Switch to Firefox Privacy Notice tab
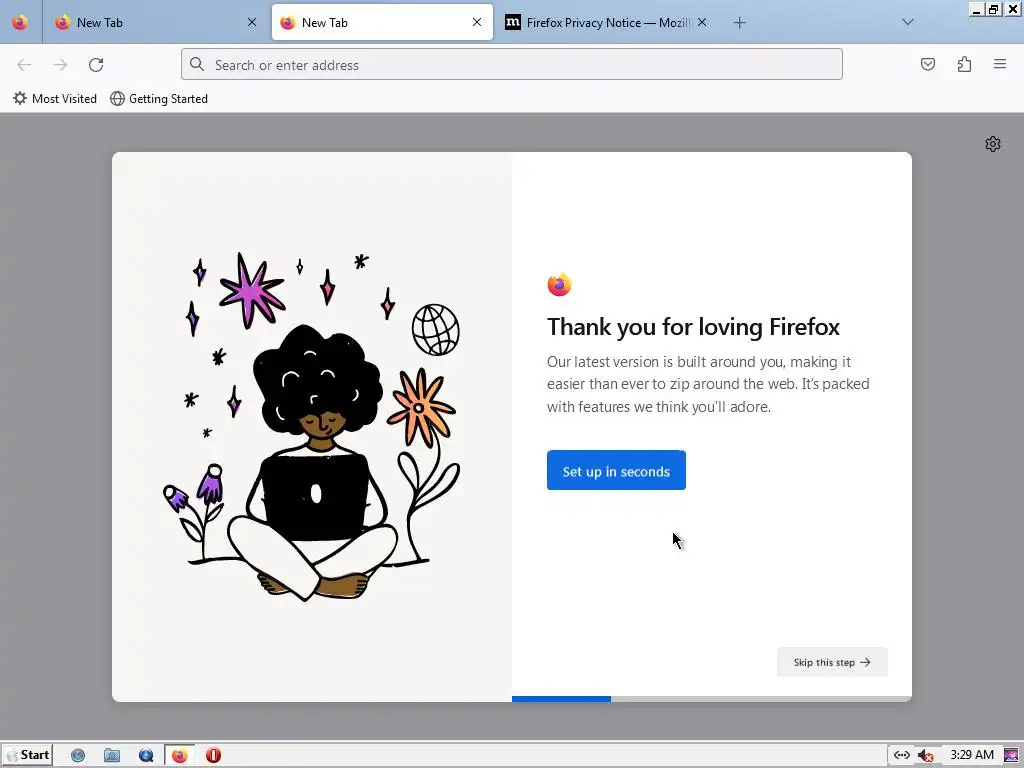Screen dimensions: 1024x768 click(x=607, y=22)
